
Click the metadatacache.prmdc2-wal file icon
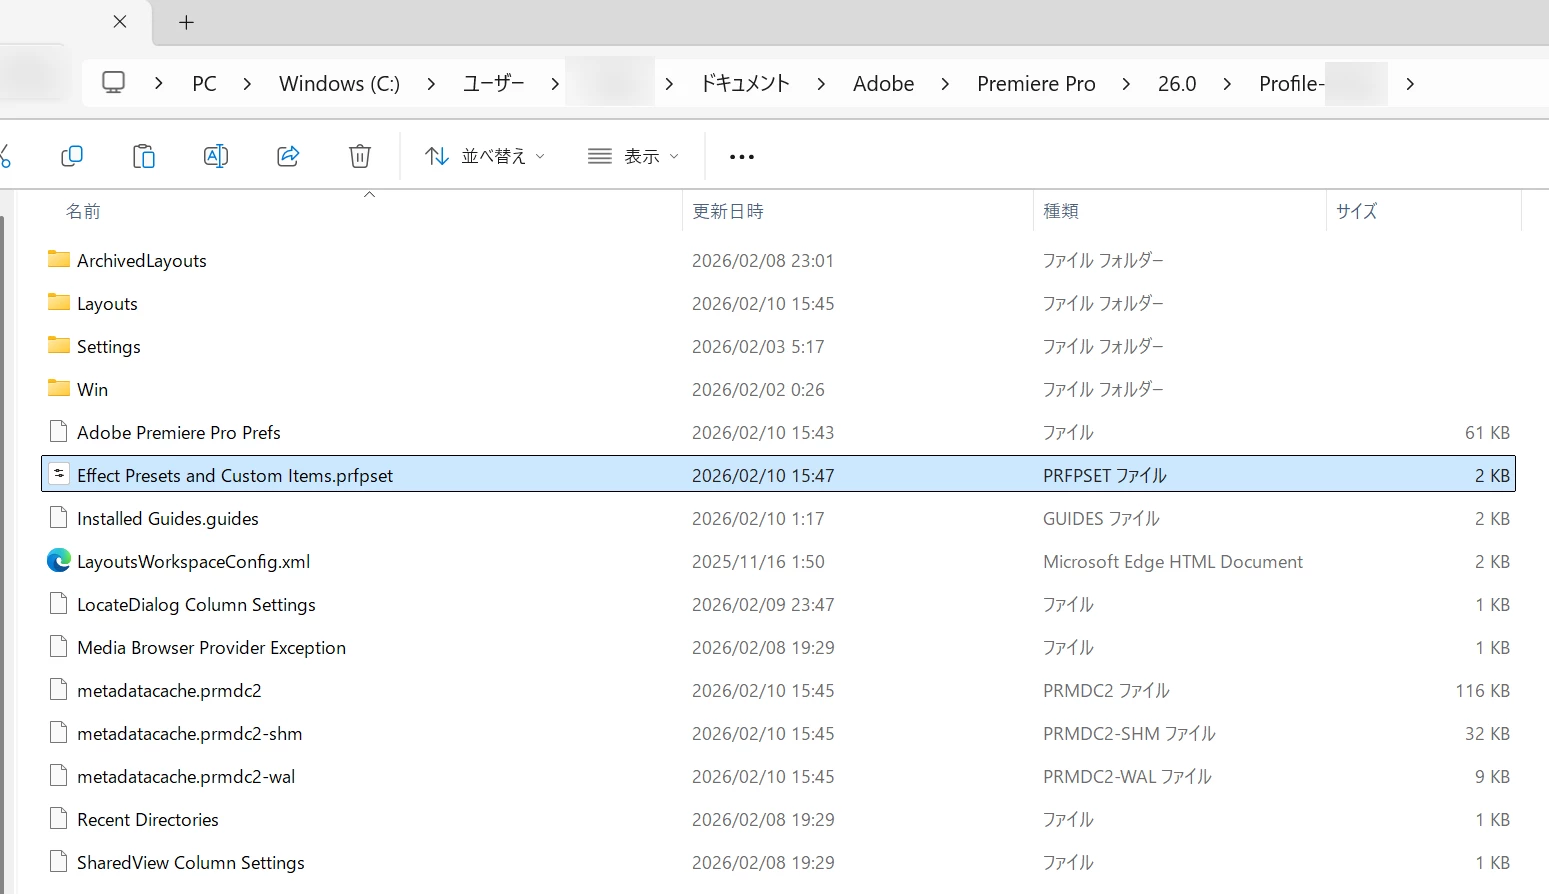coord(59,776)
